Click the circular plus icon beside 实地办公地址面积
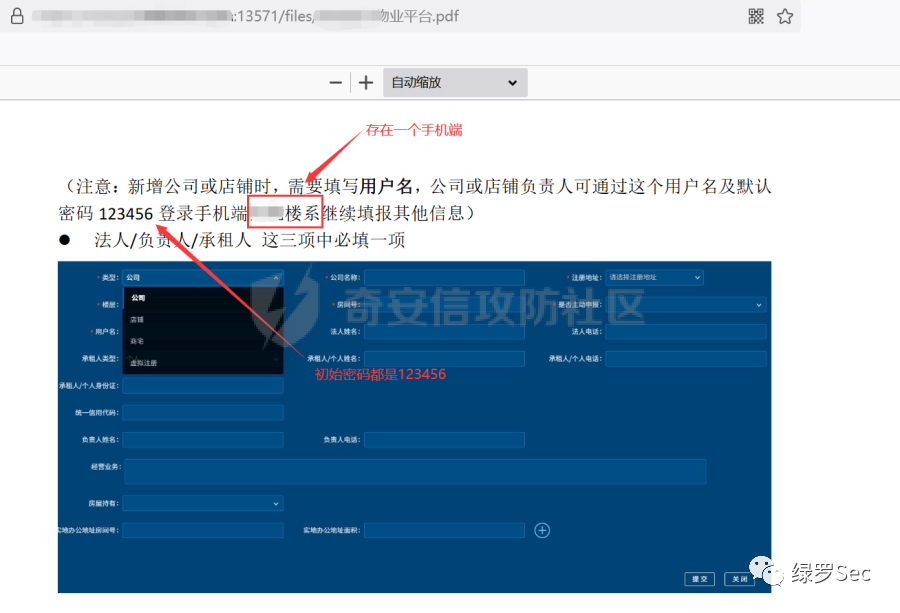Image resolution: width=900 pixels, height=613 pixels. (542, 530)
